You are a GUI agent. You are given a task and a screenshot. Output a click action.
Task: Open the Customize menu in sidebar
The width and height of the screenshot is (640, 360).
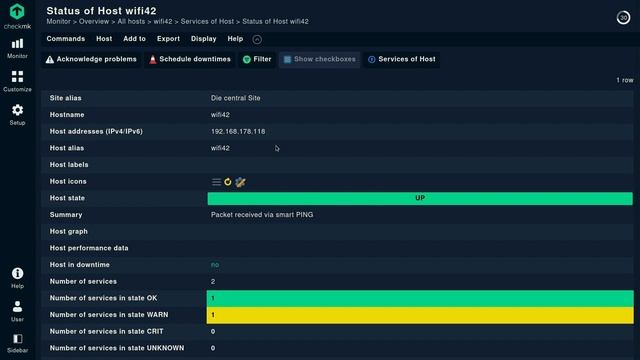tap(17, 81)
